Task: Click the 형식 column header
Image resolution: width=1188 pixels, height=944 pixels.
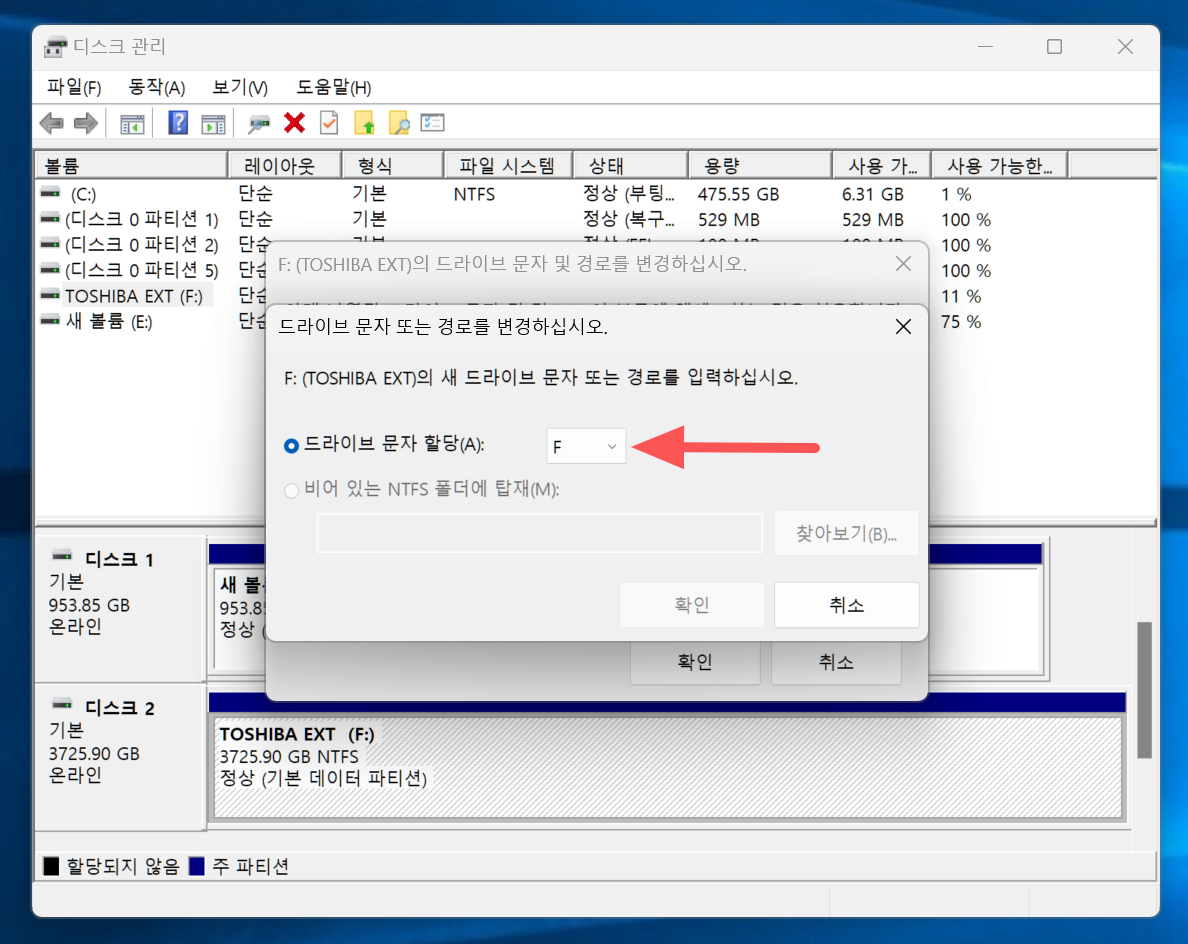Action: [x=392, y=165]
